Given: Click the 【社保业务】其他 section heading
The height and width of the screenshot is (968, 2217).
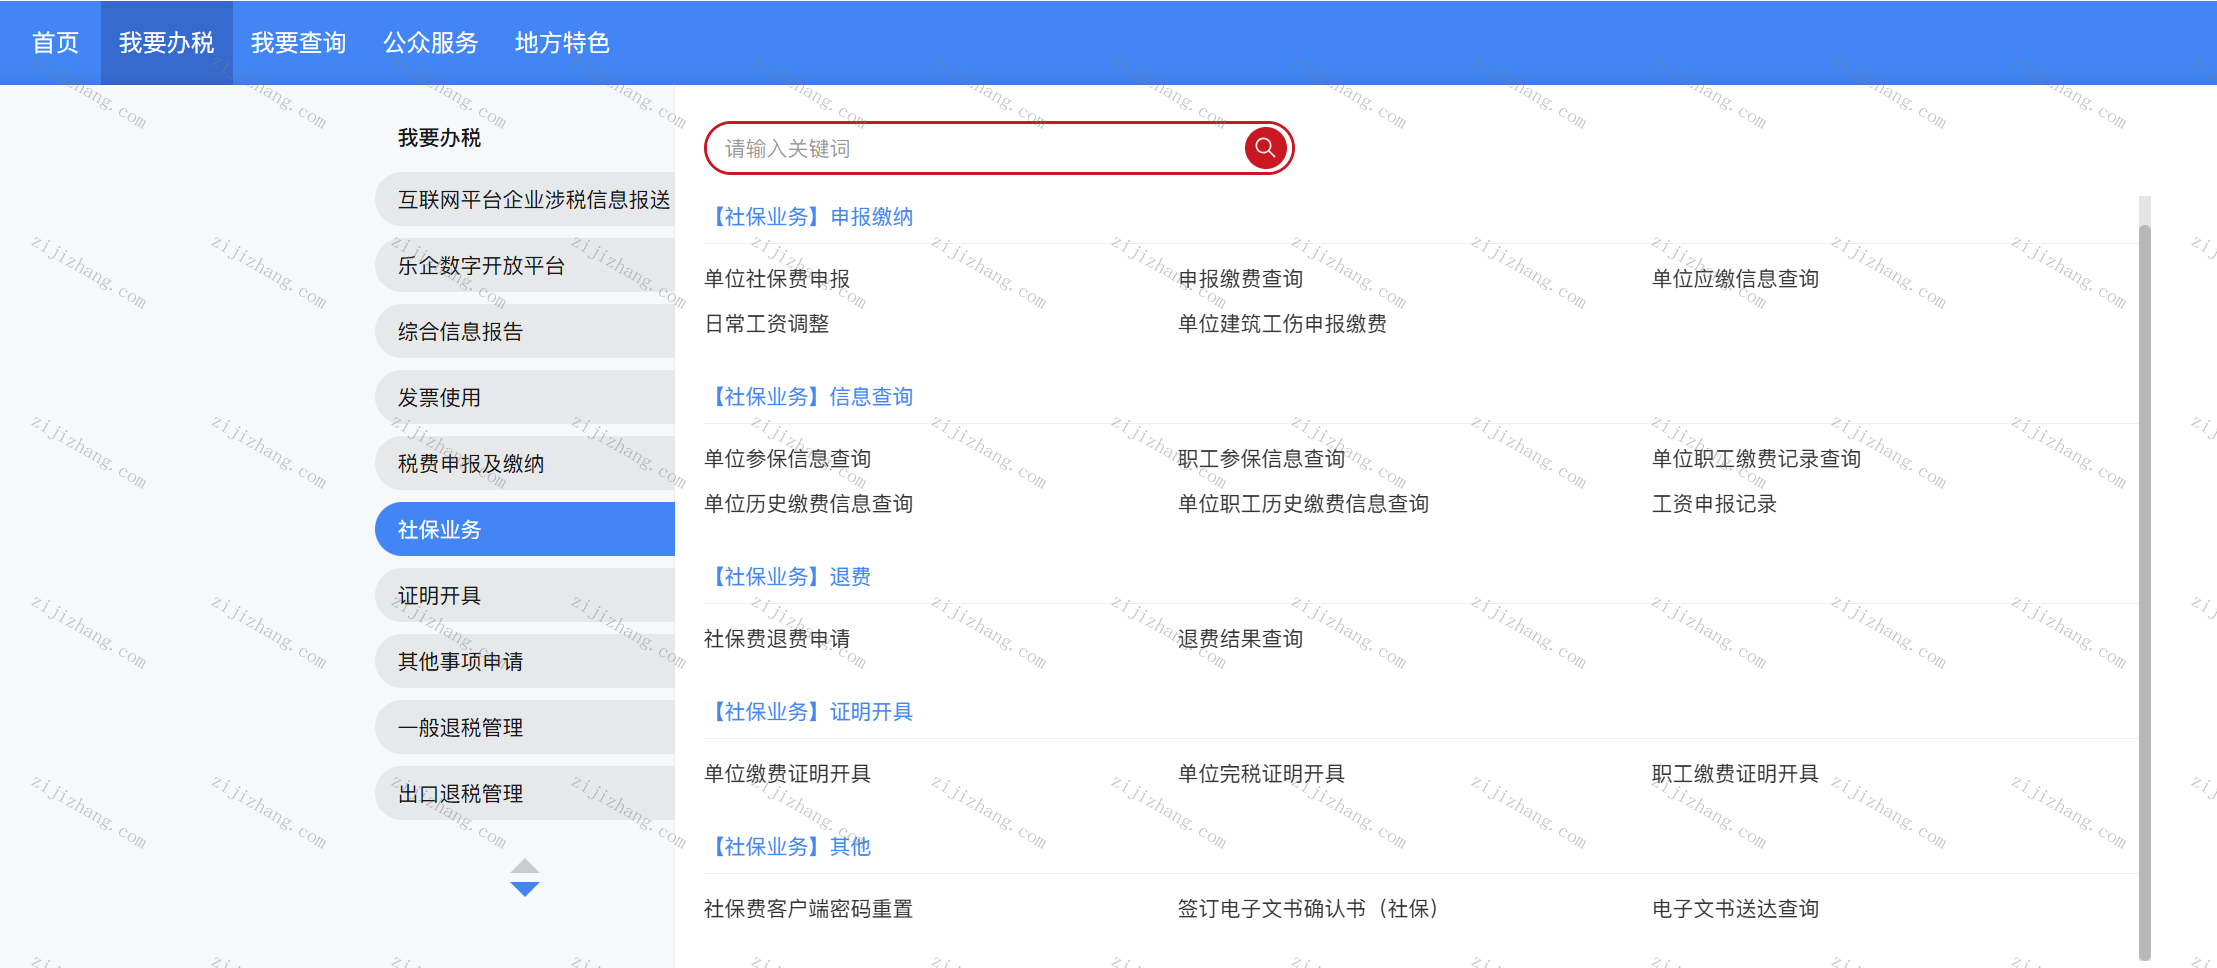Looking at the screenshot, I should 788,847.
